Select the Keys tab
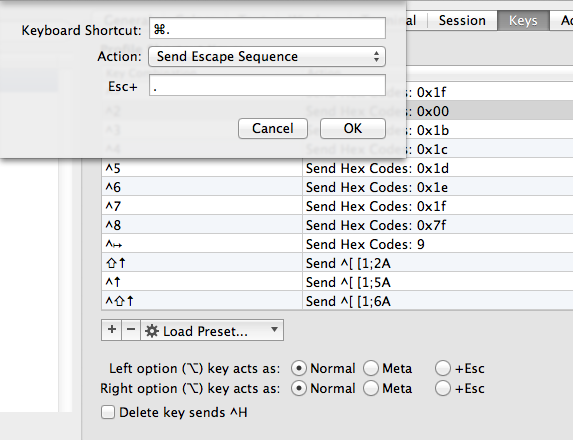This screenshot has width=573, height=440. 523,20
